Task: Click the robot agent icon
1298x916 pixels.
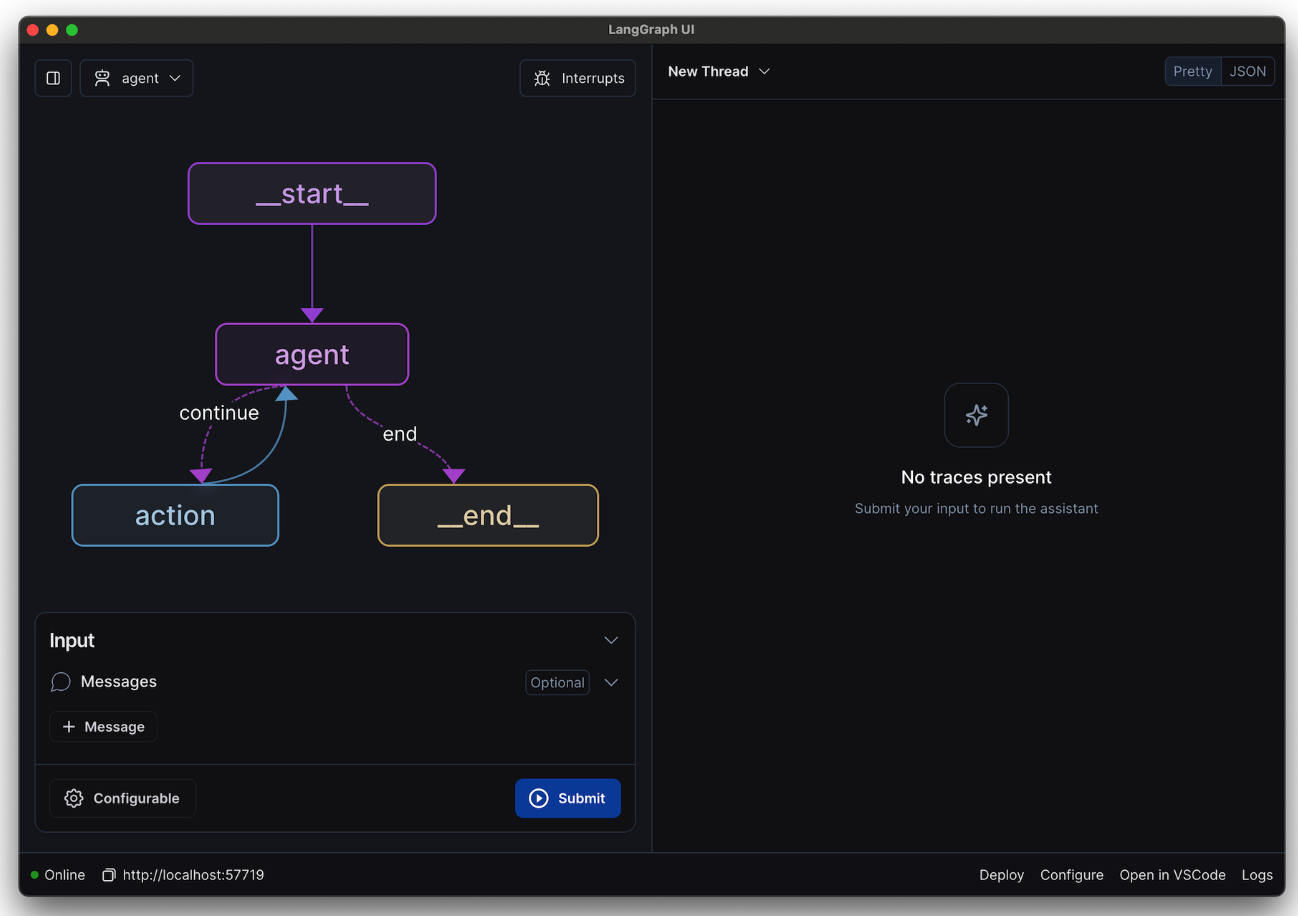Action: click(102, 78)
